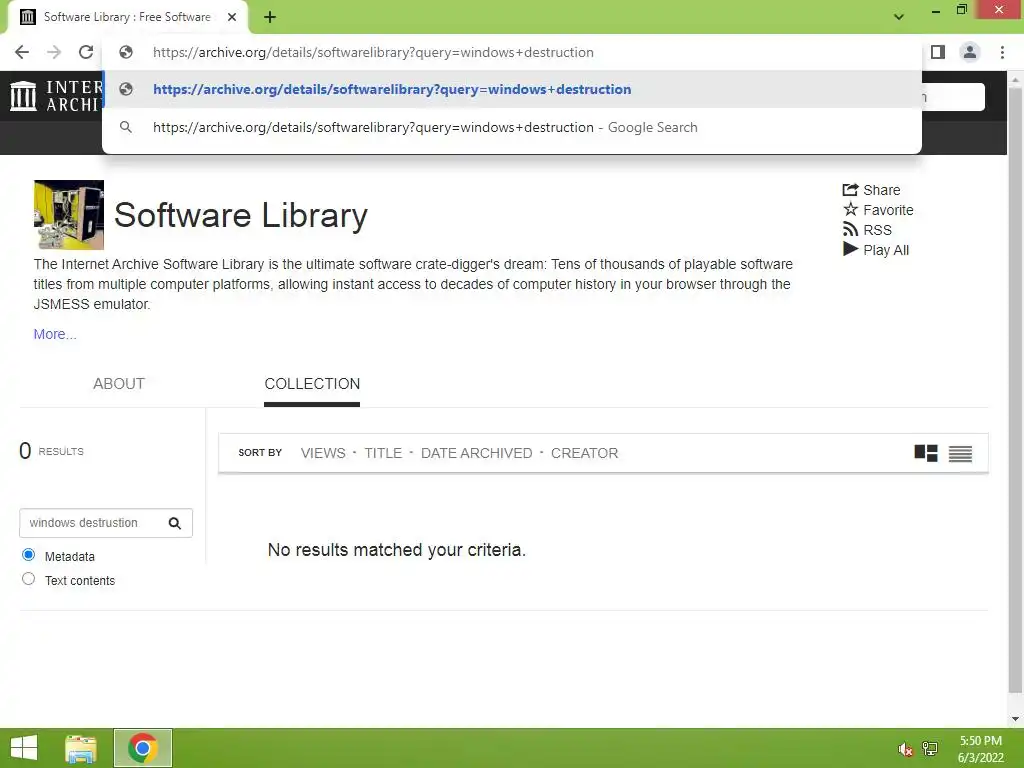Open Chrome three-dot menu
1024x768 pixels.
(1002, 52)
